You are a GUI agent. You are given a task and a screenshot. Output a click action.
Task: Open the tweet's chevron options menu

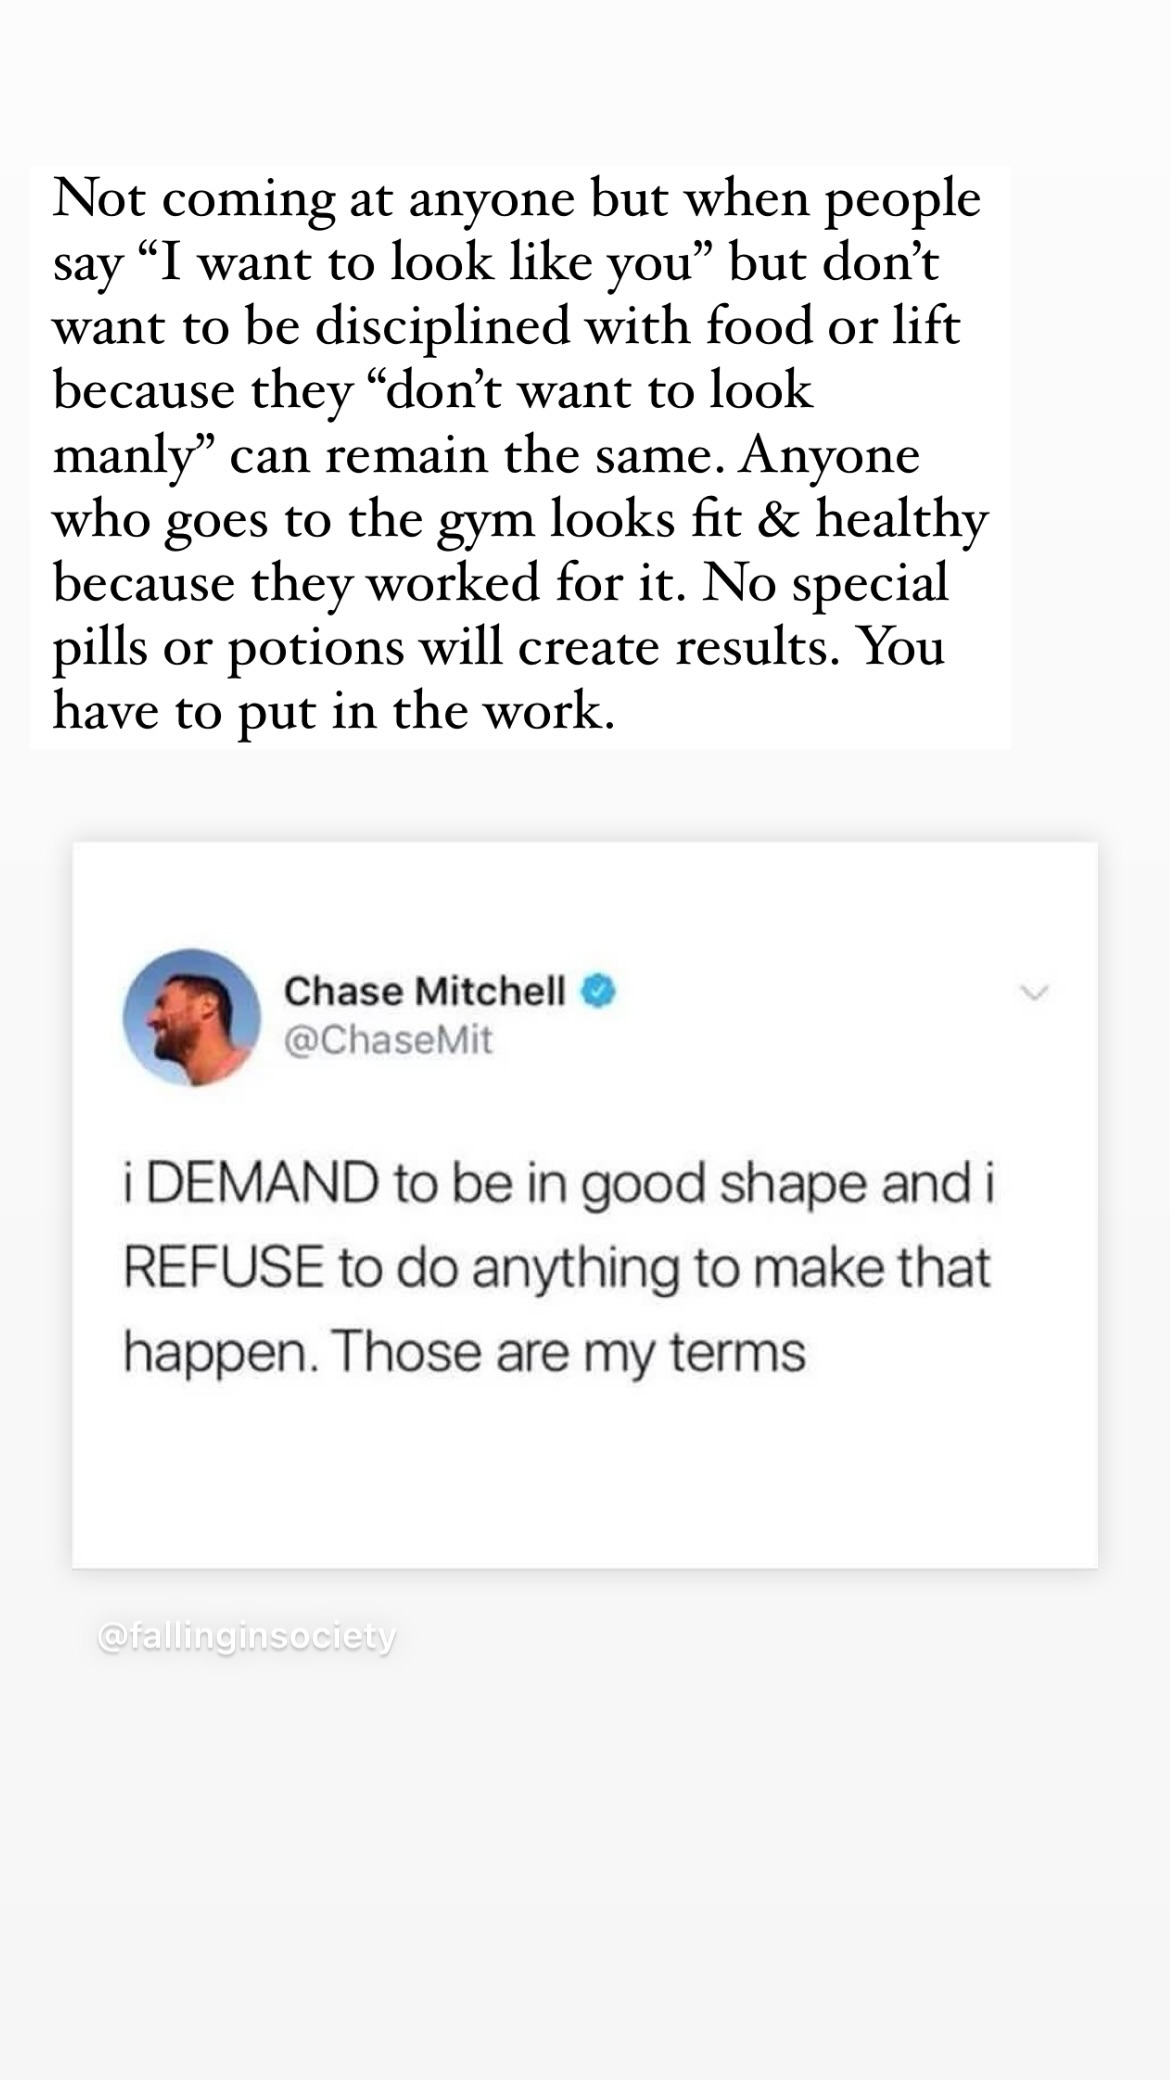[1034, 993]
